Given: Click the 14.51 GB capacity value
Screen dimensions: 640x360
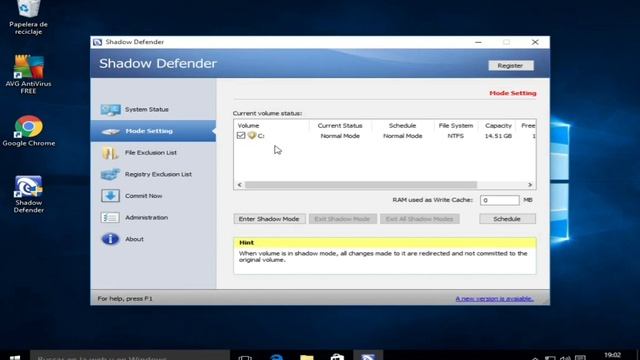Looking at the screenshot, I should pos(498,136).
